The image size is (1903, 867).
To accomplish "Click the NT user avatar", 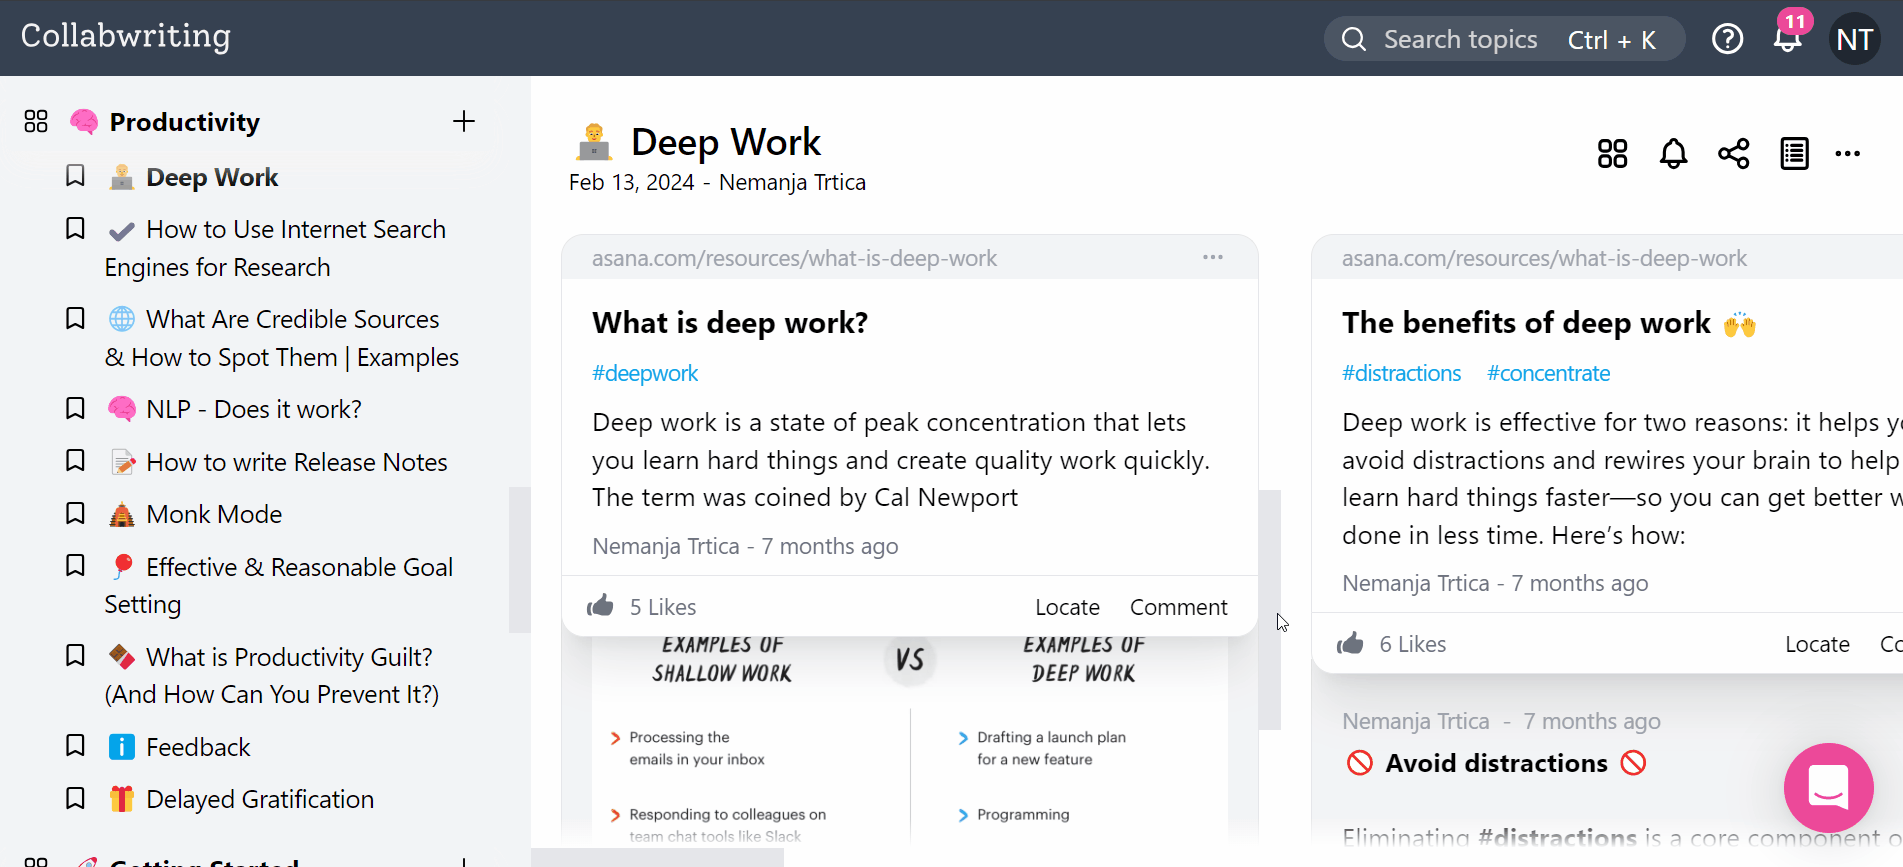I will click(x=1854, y=39).
